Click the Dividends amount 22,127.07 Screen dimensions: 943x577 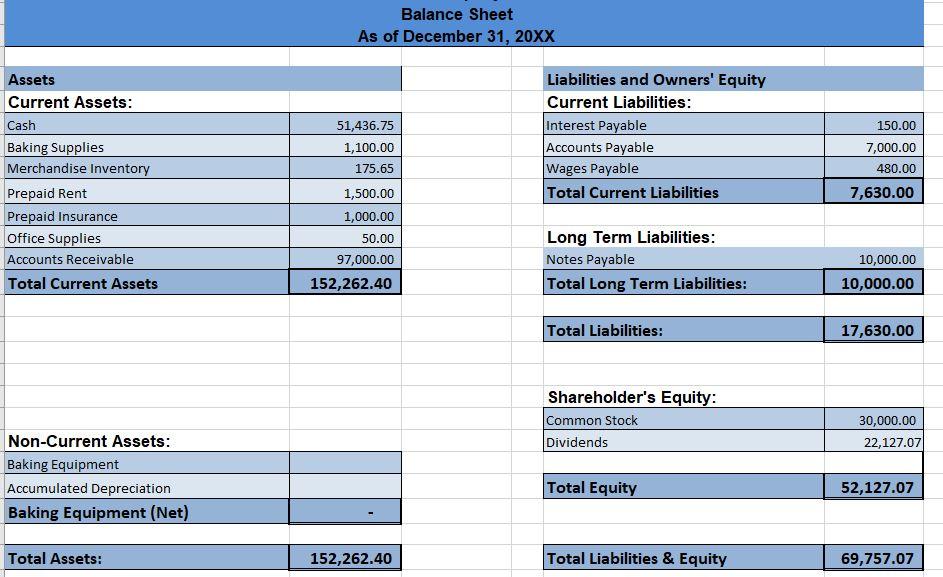(x=872, y=441)
